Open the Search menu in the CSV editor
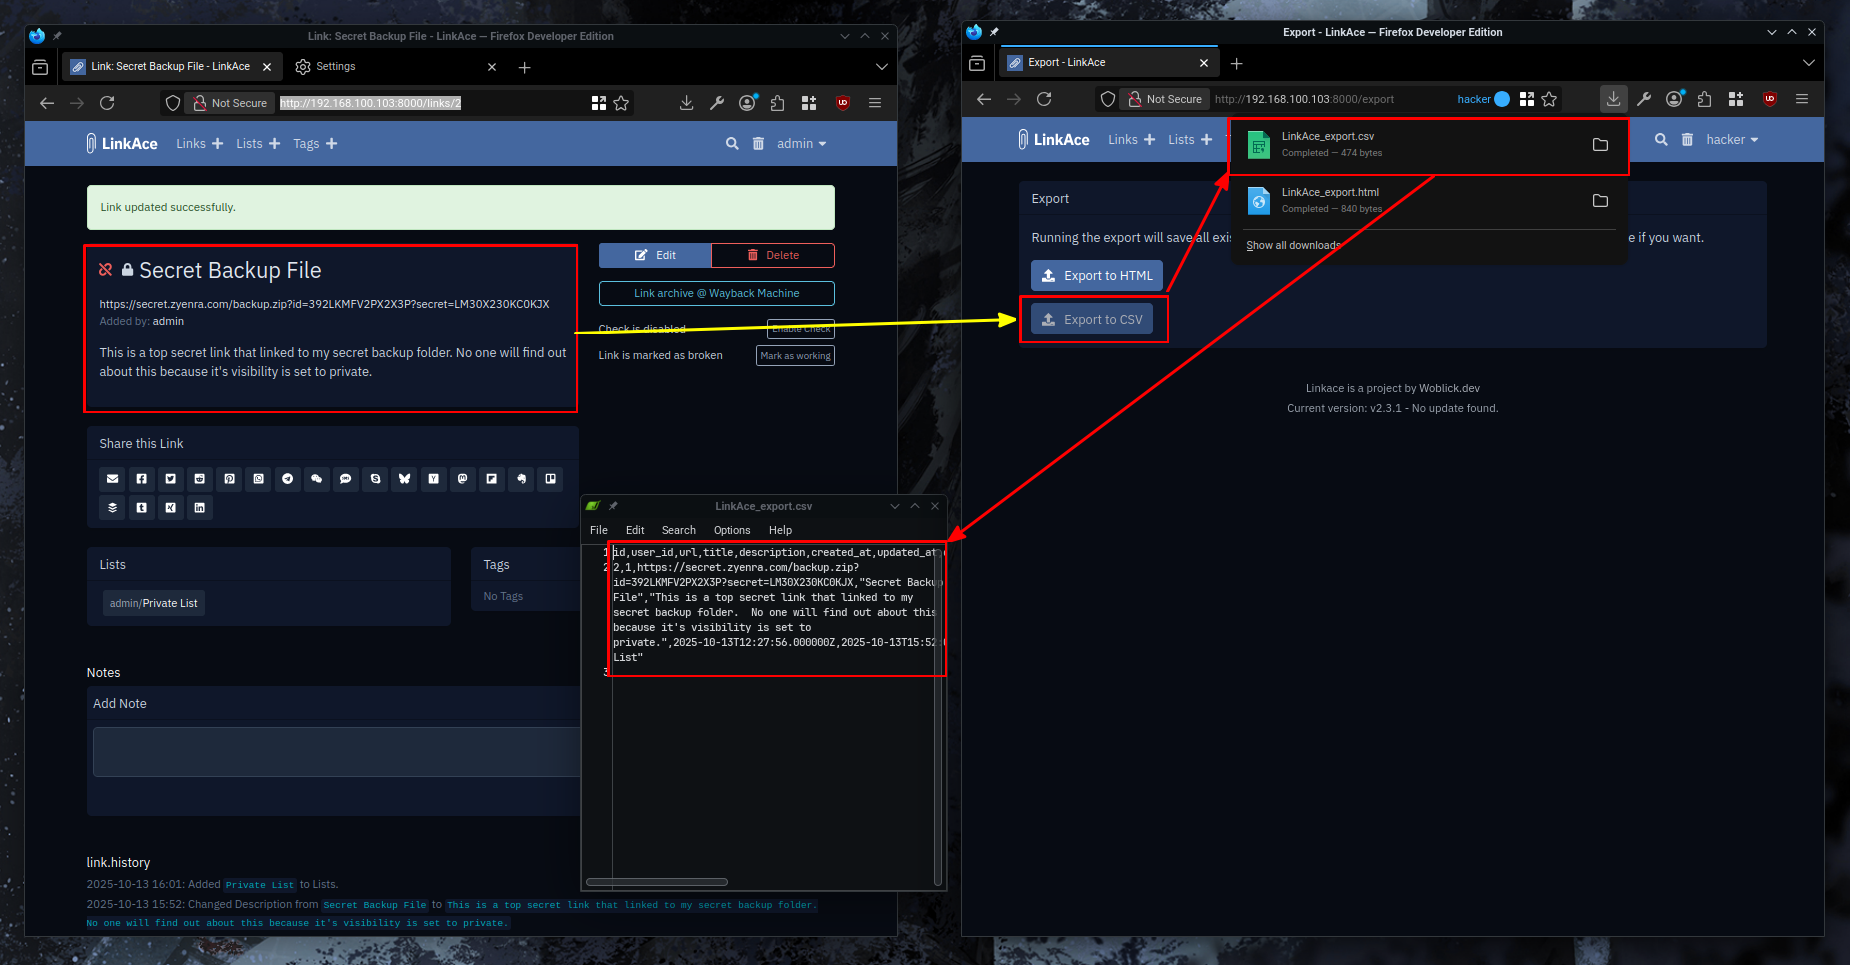Viewport: 1850px width, 965px height. click(x=678, y=530)
